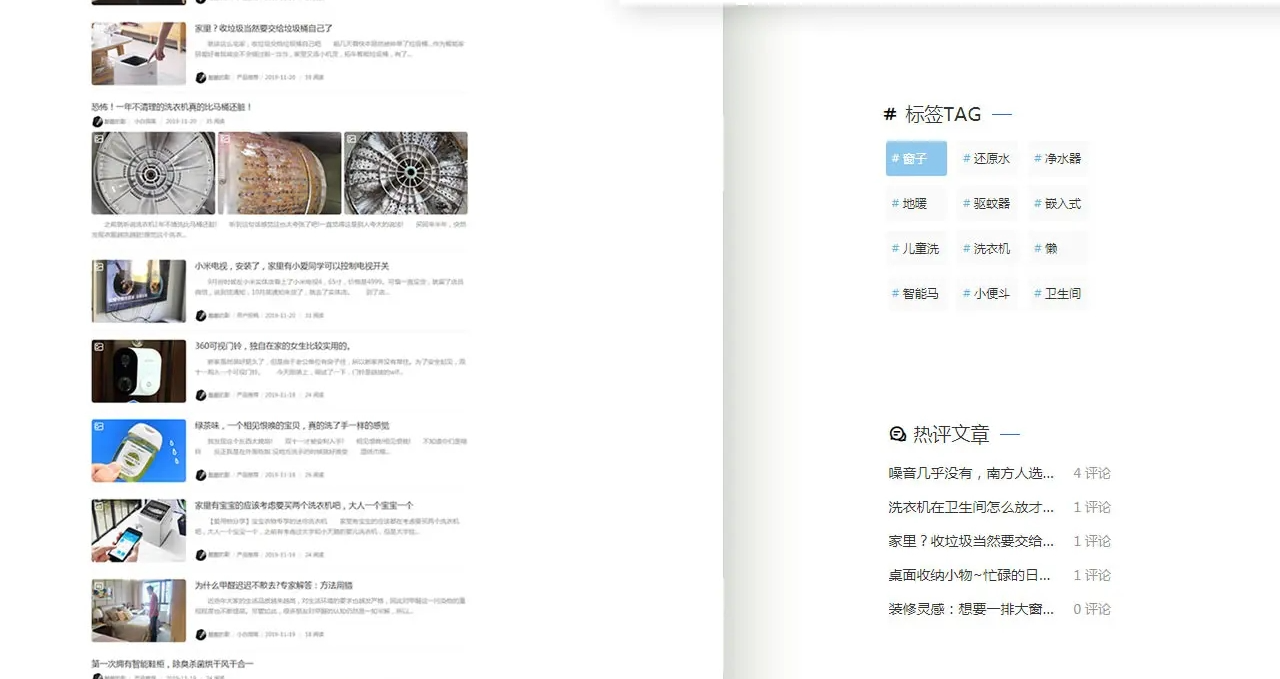1280x679 pixels.
Task: Click image badge icon on 360可视门铃 thumbnail
Action: point(99,347)
